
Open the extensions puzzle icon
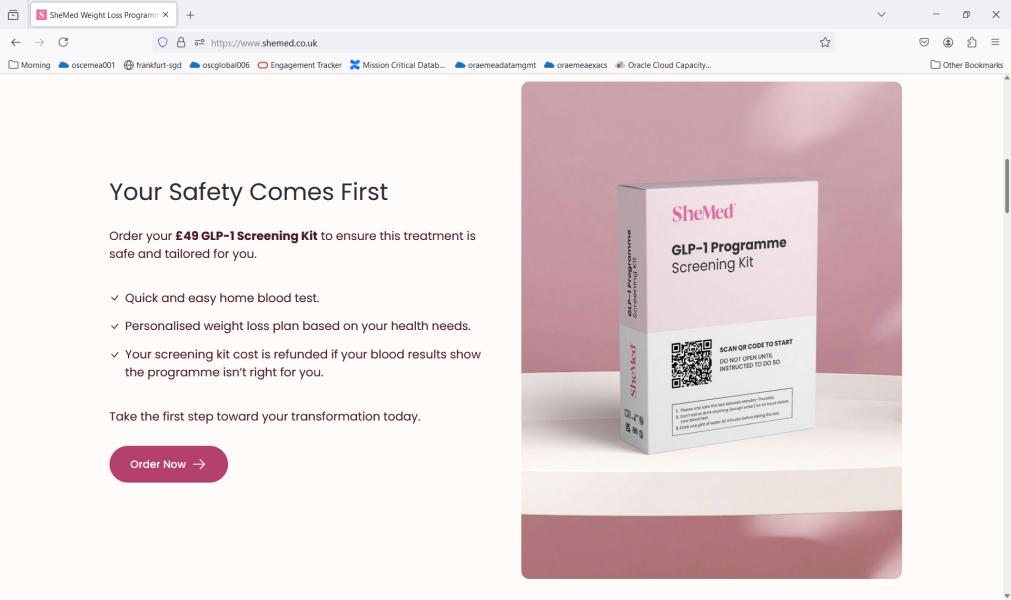coord(972,43)
